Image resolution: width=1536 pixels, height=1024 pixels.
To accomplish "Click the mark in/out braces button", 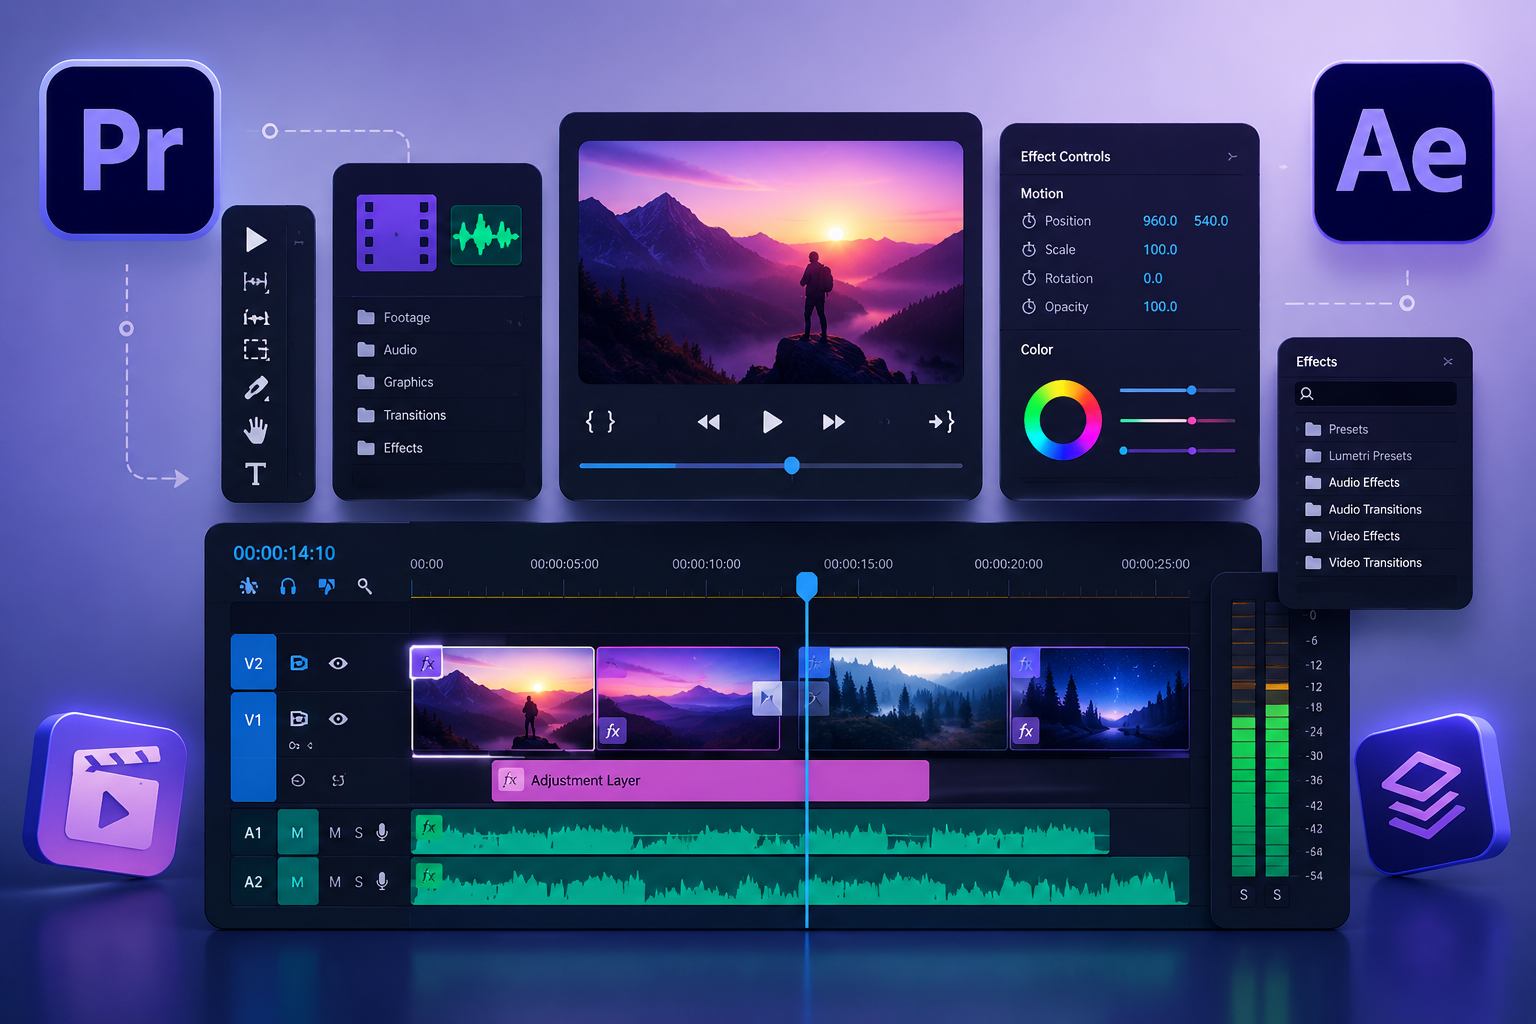I will [x=600, y=422].
